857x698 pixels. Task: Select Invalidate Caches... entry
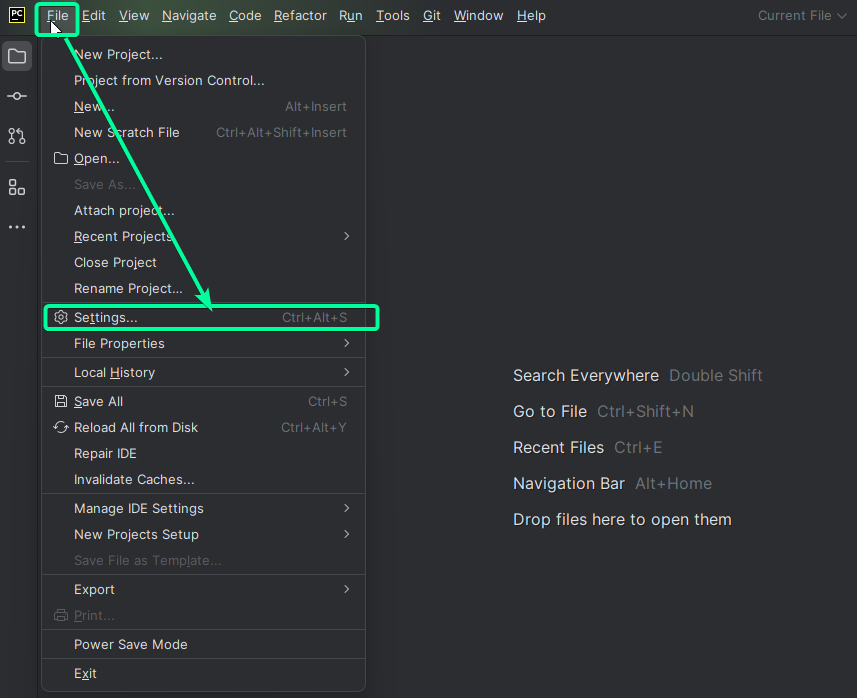point(203,479)
